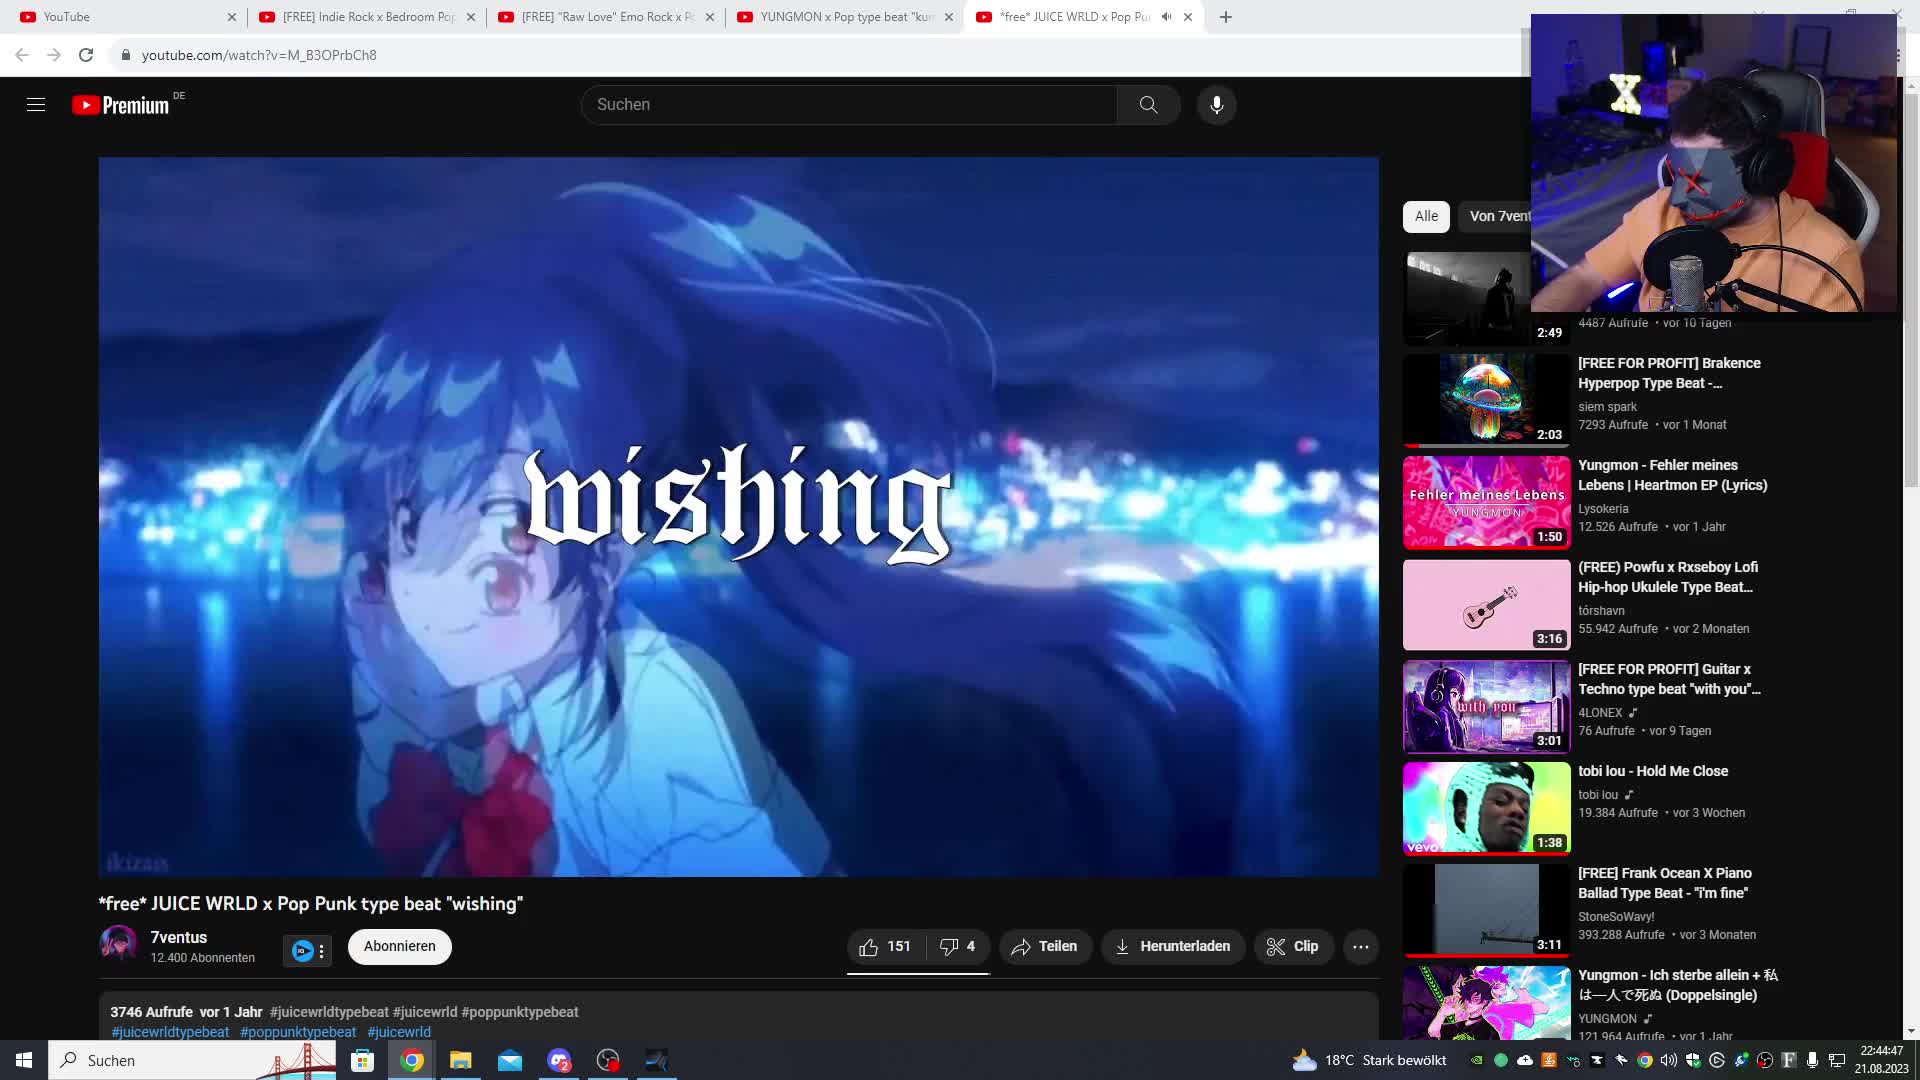Open Powfu x Rxseboy Lofi ukulele thumbnail
Image resolution: width=1920 pixels, height=1080 pixels.
[1486, 604]
